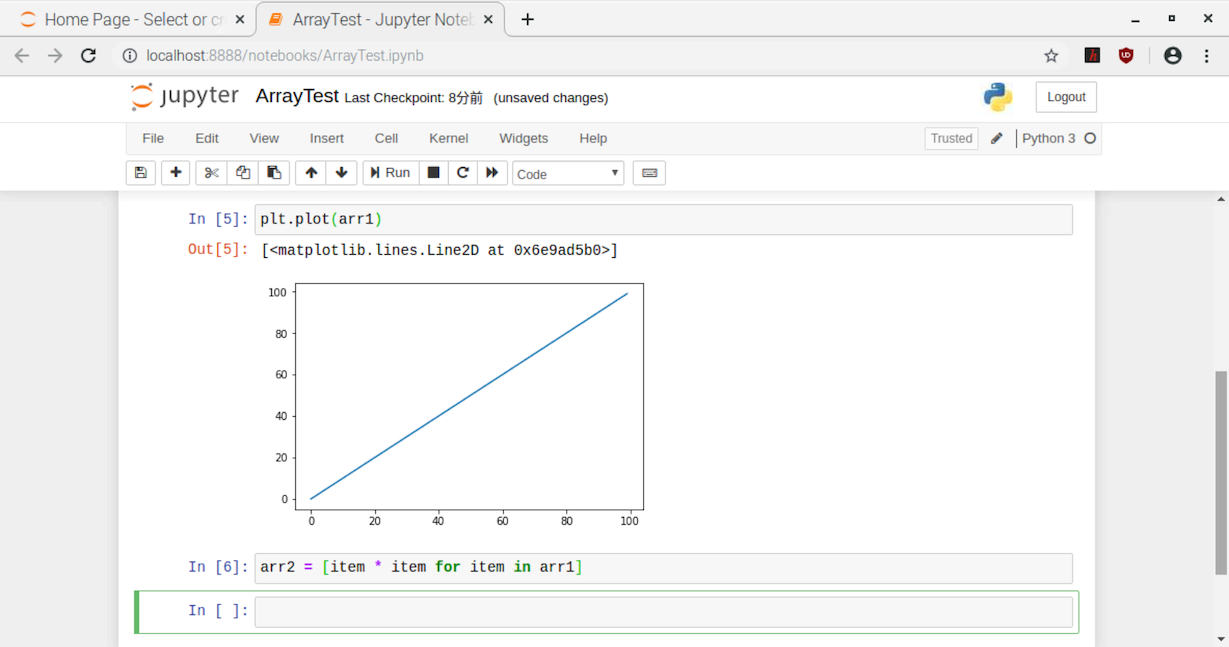This screenshot has height=647, width=1229.
Task: Open the Cell menu
Action: tap(386, 139)
